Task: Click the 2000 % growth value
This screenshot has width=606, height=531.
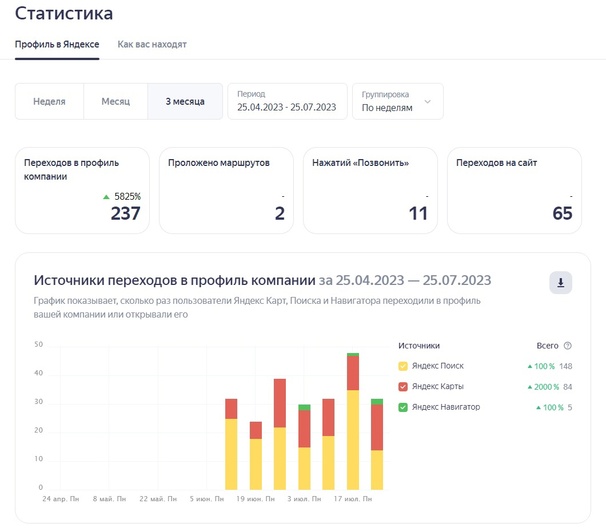Action: pos(543,387)
